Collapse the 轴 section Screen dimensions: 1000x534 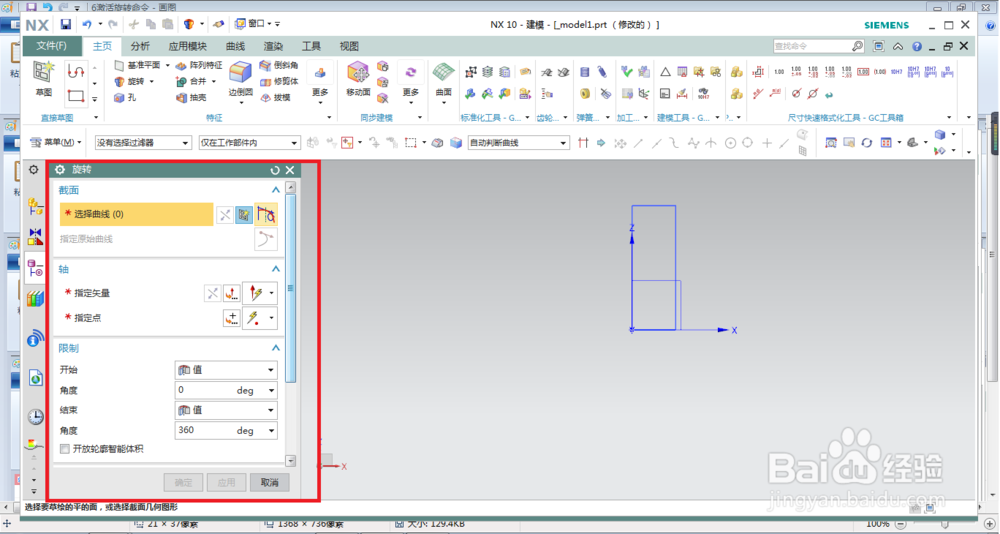(276, 269)
